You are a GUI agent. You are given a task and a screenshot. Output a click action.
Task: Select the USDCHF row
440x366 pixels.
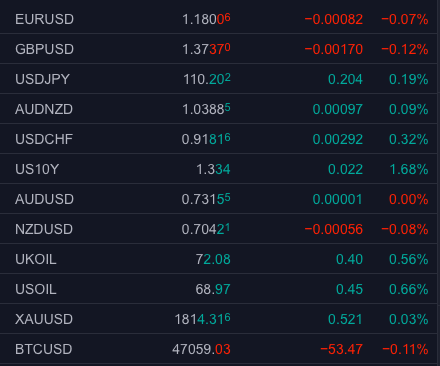click(x=218, y=139)
